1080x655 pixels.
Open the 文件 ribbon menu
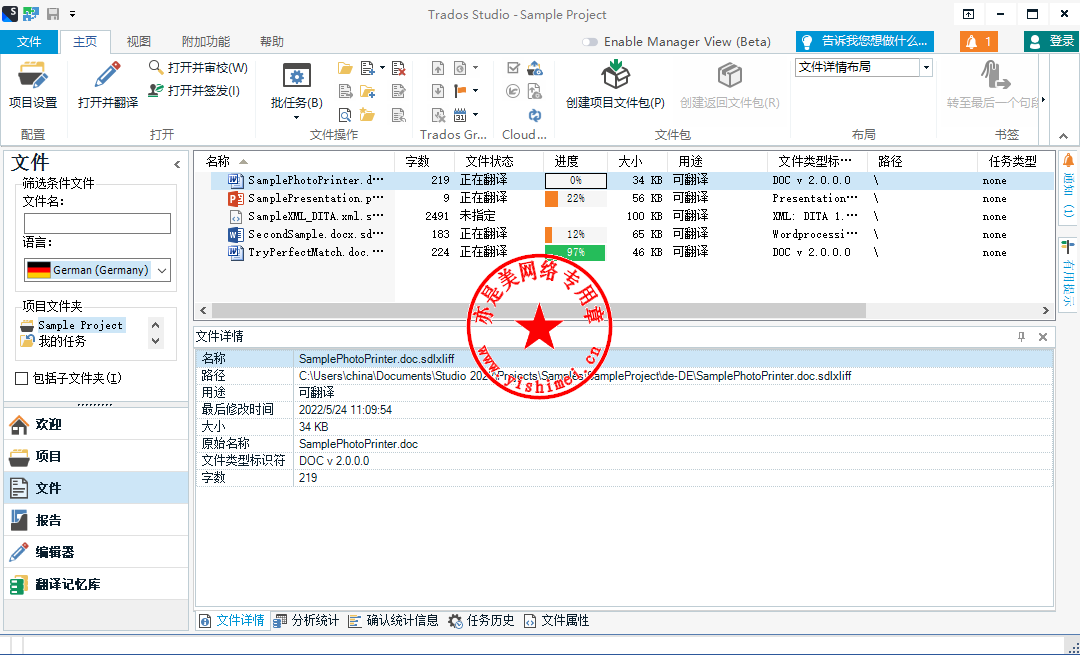point(29,42)
